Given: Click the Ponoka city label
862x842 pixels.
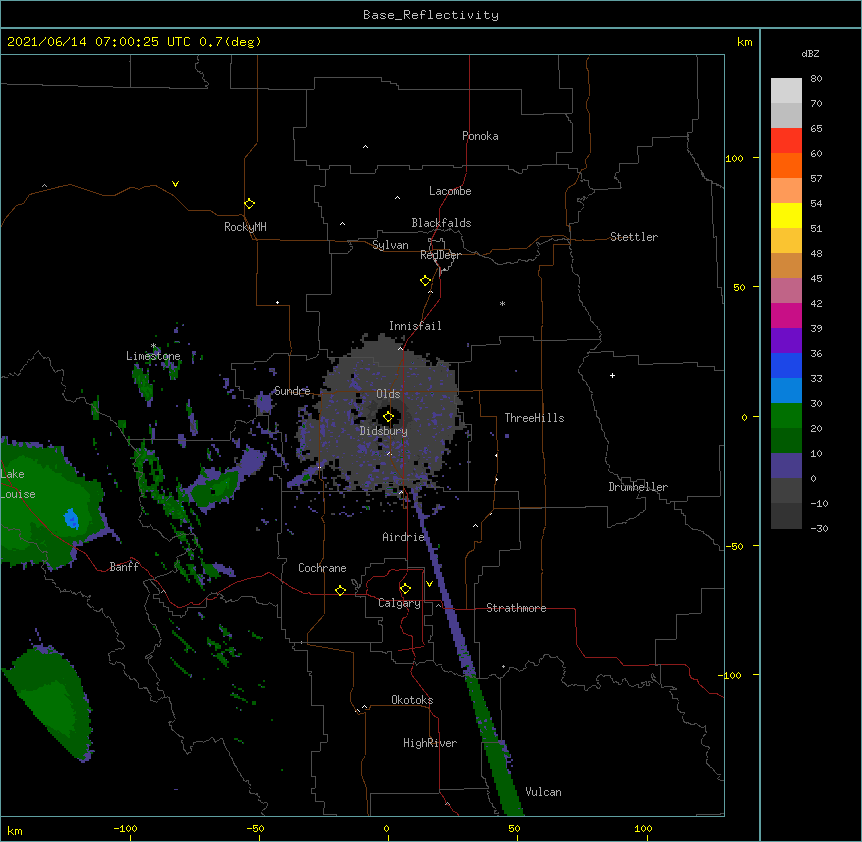Looking at the screenshot, I should click(x=480, y=136).
